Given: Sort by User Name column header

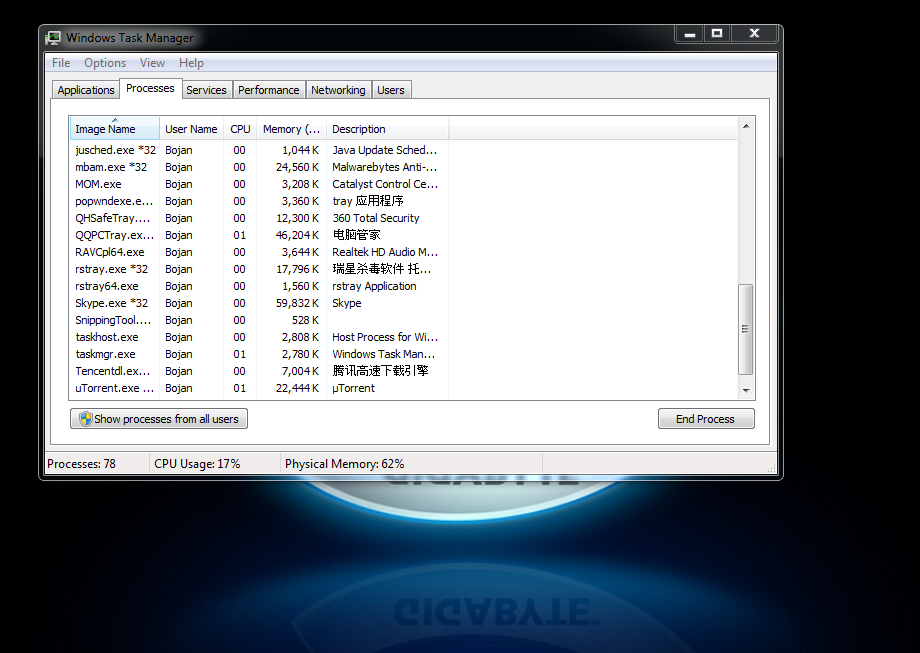Looking at the screenshot, I should pyautogui.click(x=191, y=129).
